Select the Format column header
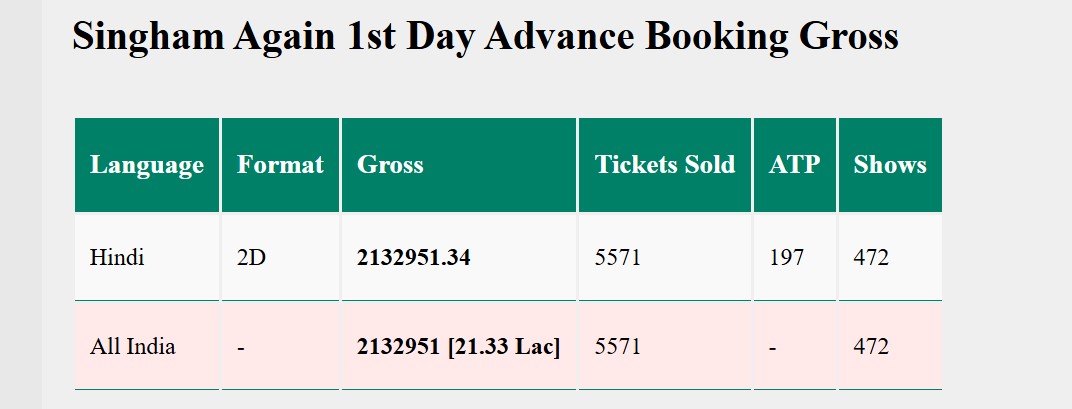This screenshot has width=1072, height=409. 280,165
